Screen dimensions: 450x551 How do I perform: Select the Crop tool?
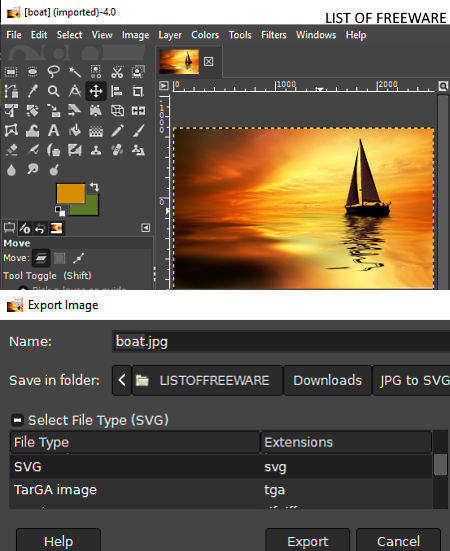pos(138,92)
